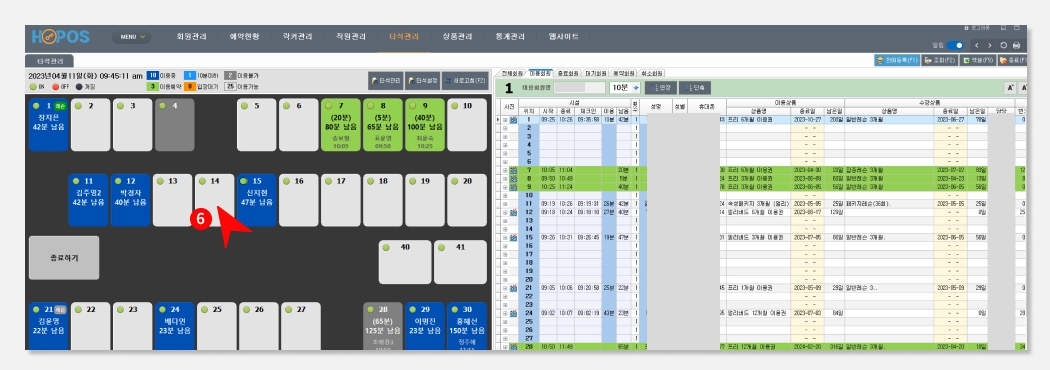Click the circular refresh icon in top bar

point(1003,45)
